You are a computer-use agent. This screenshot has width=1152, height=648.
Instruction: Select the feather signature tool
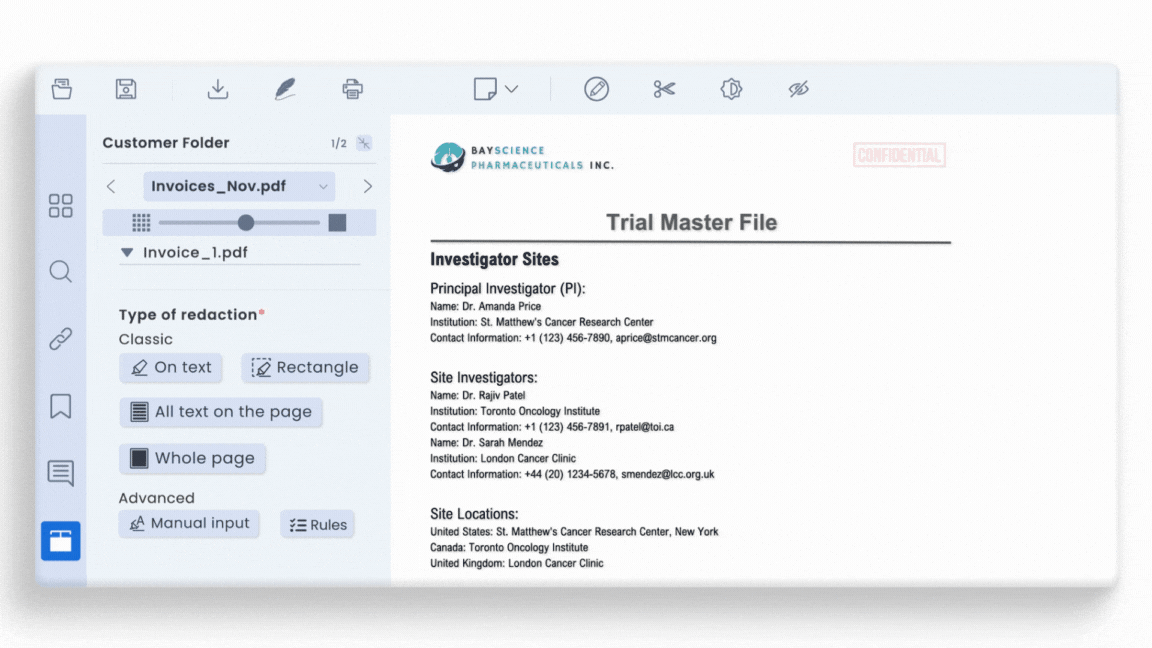pos(285,89)
